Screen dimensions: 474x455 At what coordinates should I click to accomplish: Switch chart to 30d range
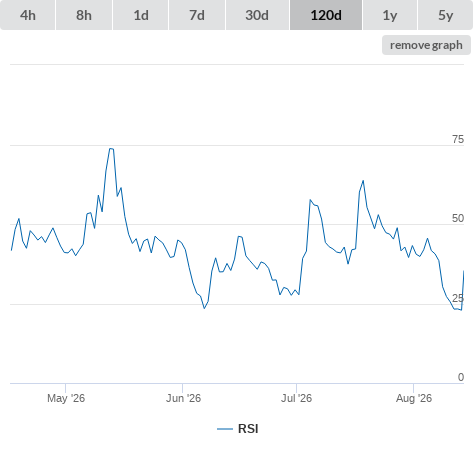point(257,15)
